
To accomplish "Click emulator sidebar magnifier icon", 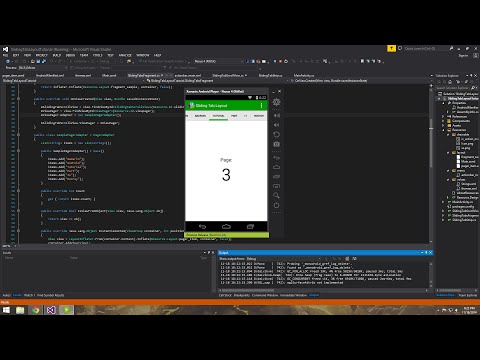I will (276, 195).
